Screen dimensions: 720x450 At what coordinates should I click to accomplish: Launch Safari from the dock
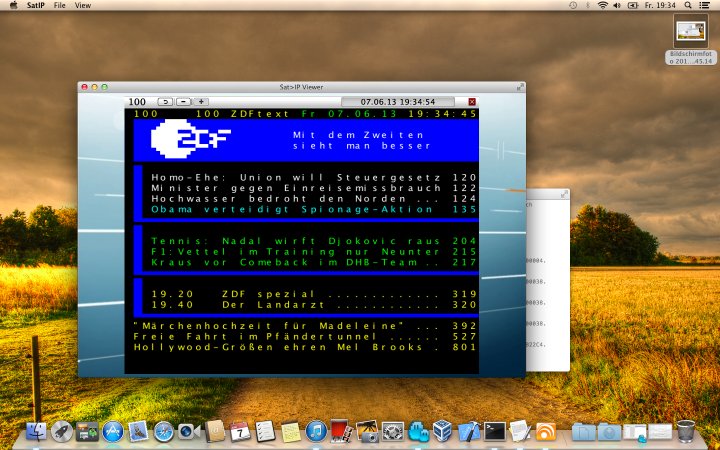(162, 431)
